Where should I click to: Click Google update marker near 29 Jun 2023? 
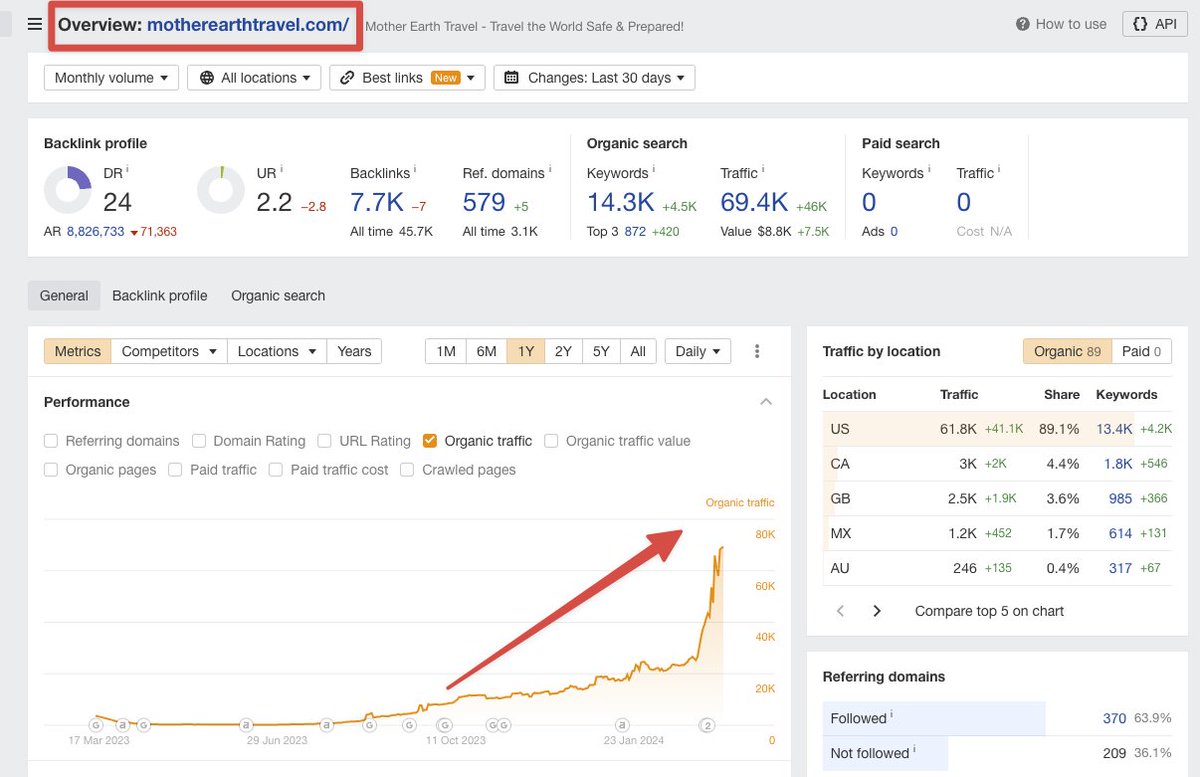[245, 725]
